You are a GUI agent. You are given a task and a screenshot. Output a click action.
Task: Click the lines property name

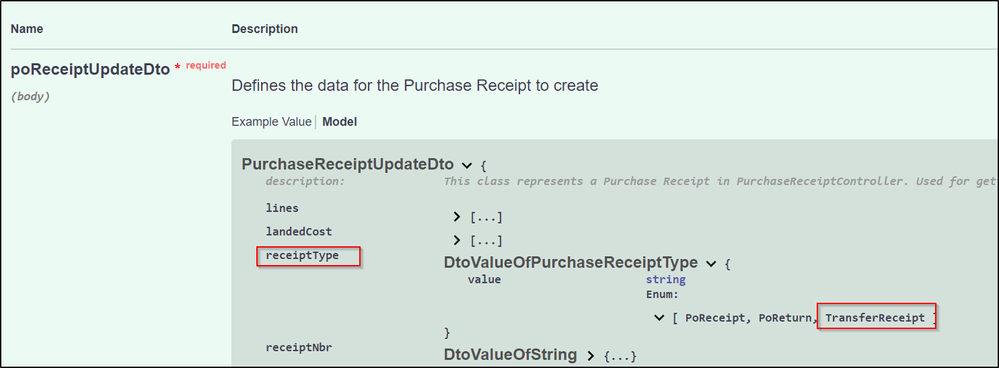pyautogui.click(x=282, y=208)
